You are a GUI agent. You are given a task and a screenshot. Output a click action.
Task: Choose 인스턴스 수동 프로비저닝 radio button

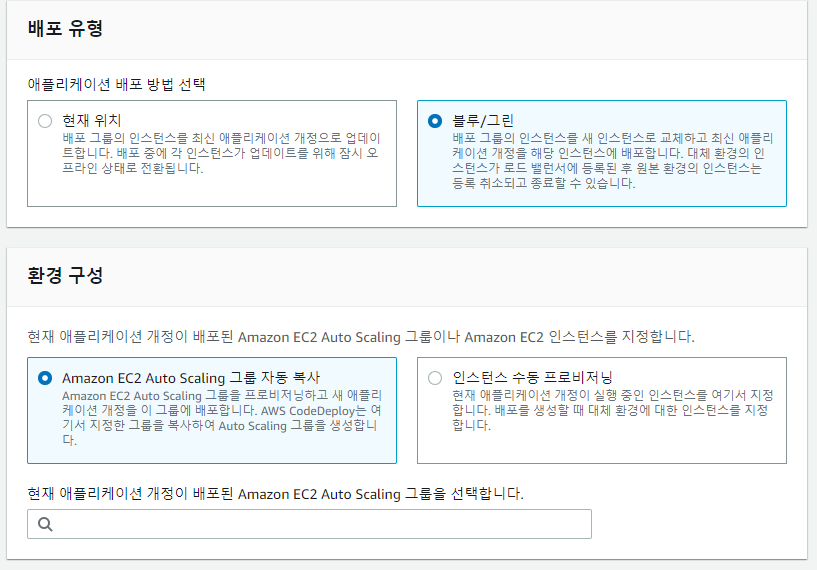(x=435, y=378)
